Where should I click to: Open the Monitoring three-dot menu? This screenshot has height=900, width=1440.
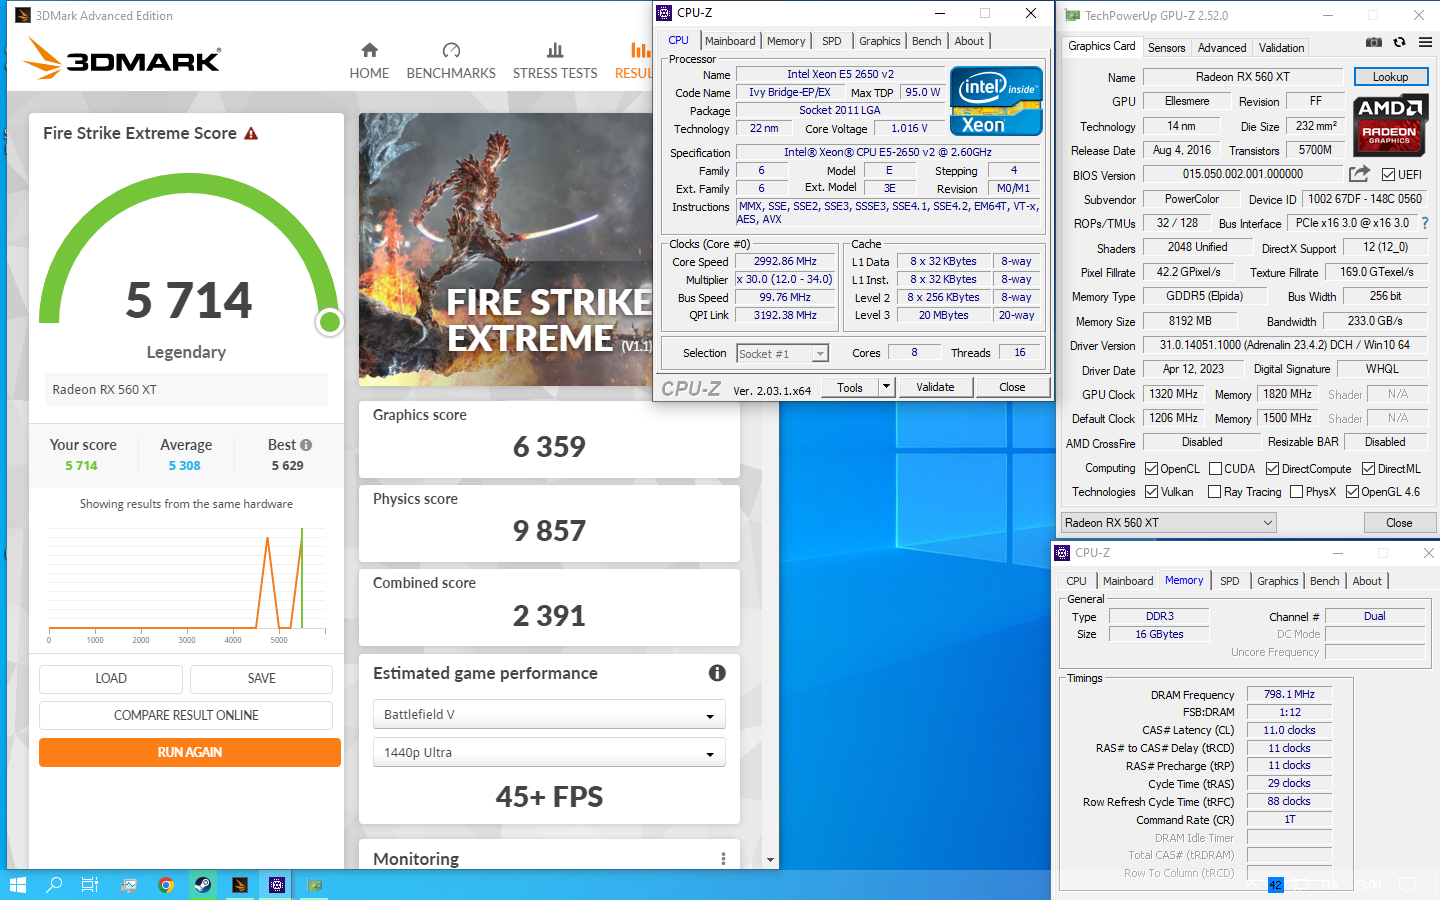pyautogui.click(x=723, y=859)
